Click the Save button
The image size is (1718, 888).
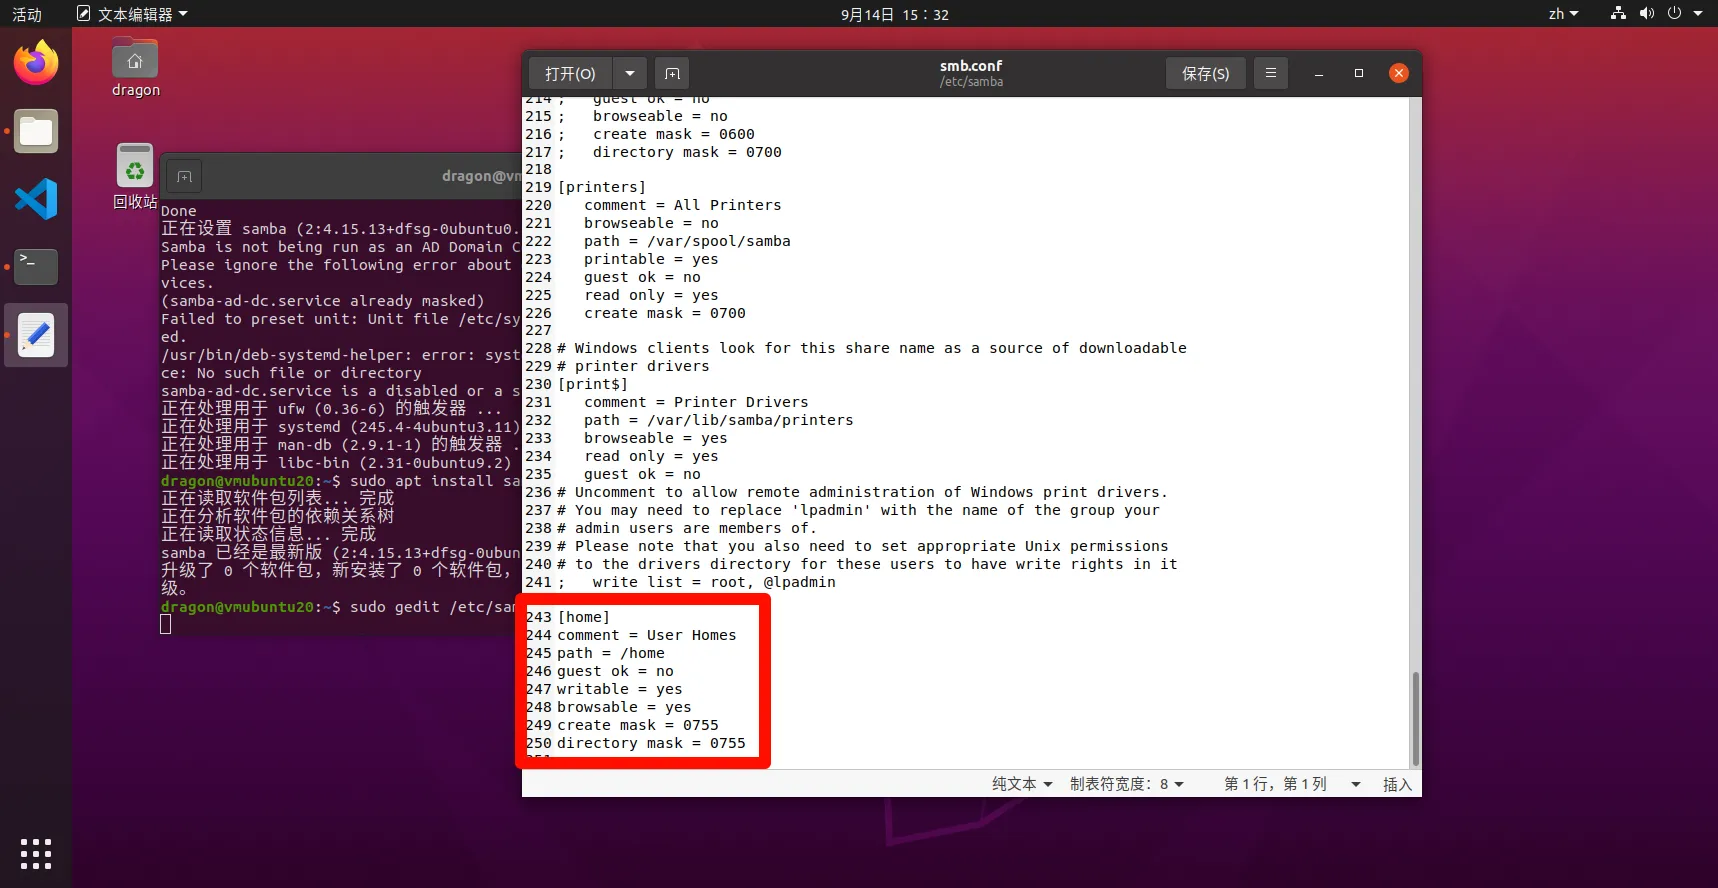coord(1205,74)
